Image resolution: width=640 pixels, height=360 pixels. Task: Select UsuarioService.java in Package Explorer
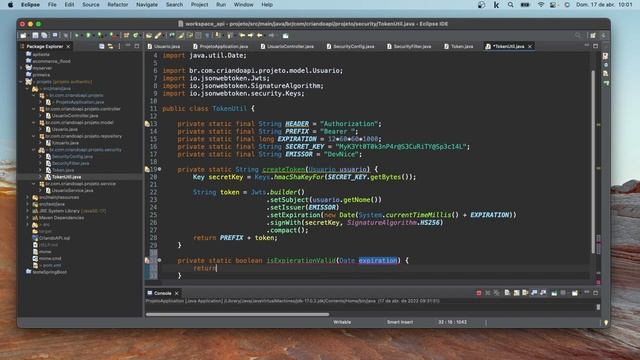point(72,190)
